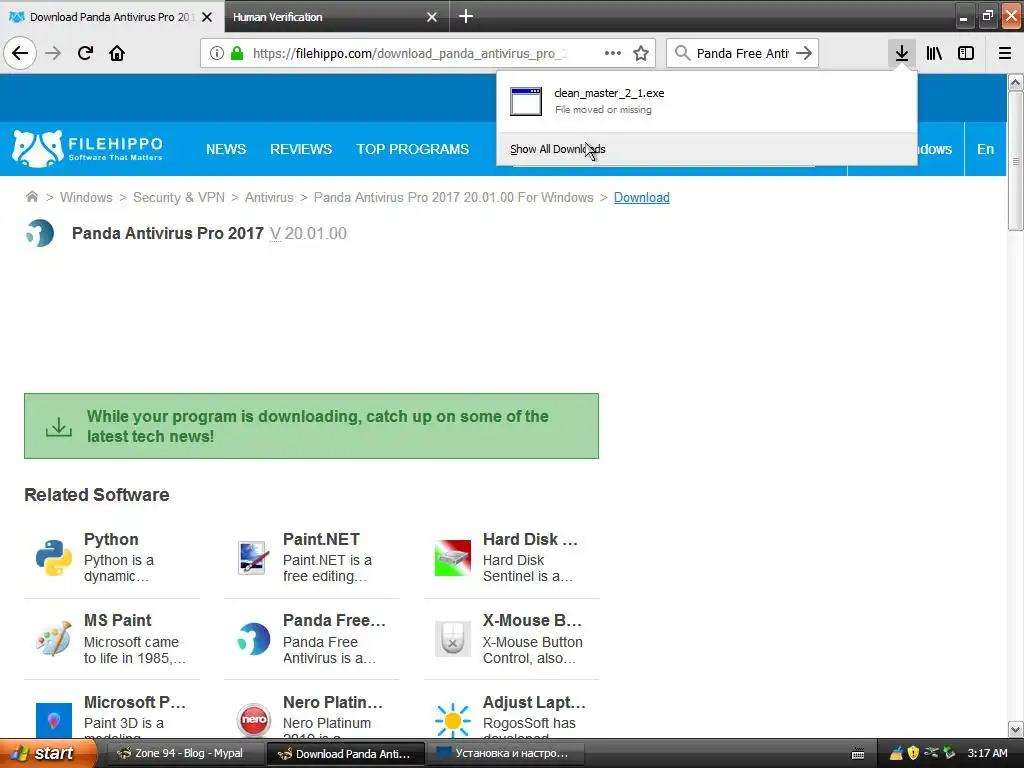This screenshot has height=768, width=1024.
Task: Open the NEWS menu item
Action: point(226,149)
